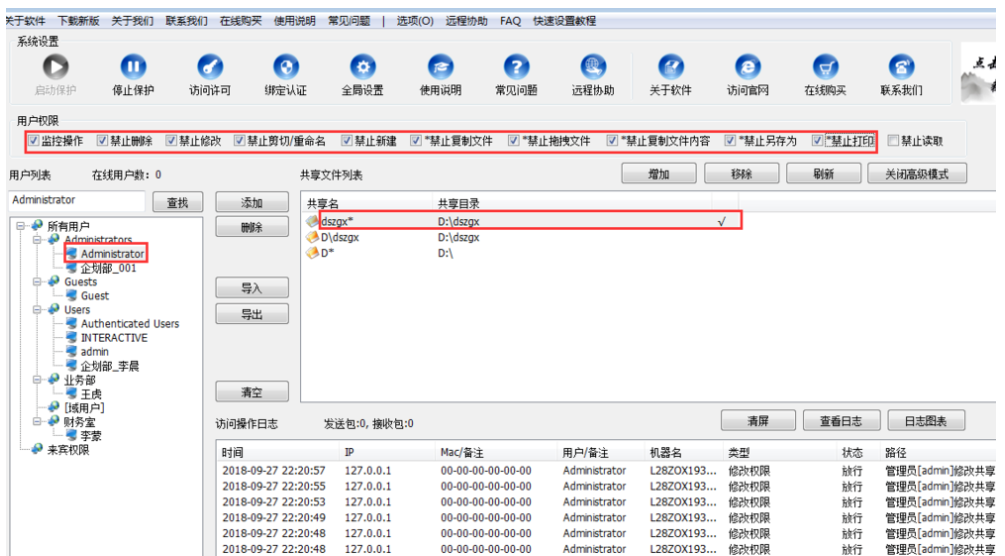Viewport: 1005px width, 556px height.
Task: Click the 导入 button
Action: point(252,288)
